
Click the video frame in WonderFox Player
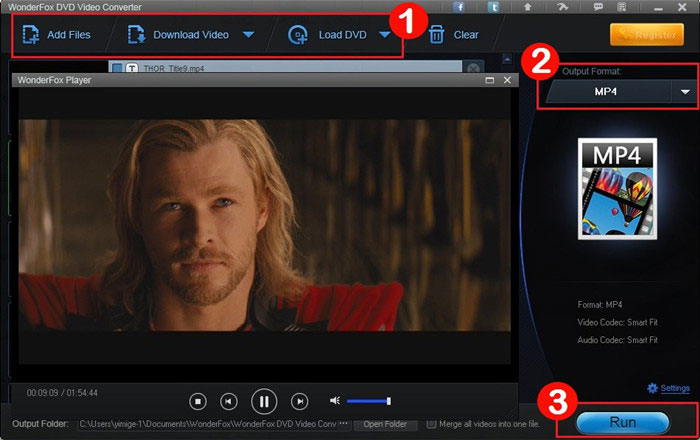pos(265,225)
